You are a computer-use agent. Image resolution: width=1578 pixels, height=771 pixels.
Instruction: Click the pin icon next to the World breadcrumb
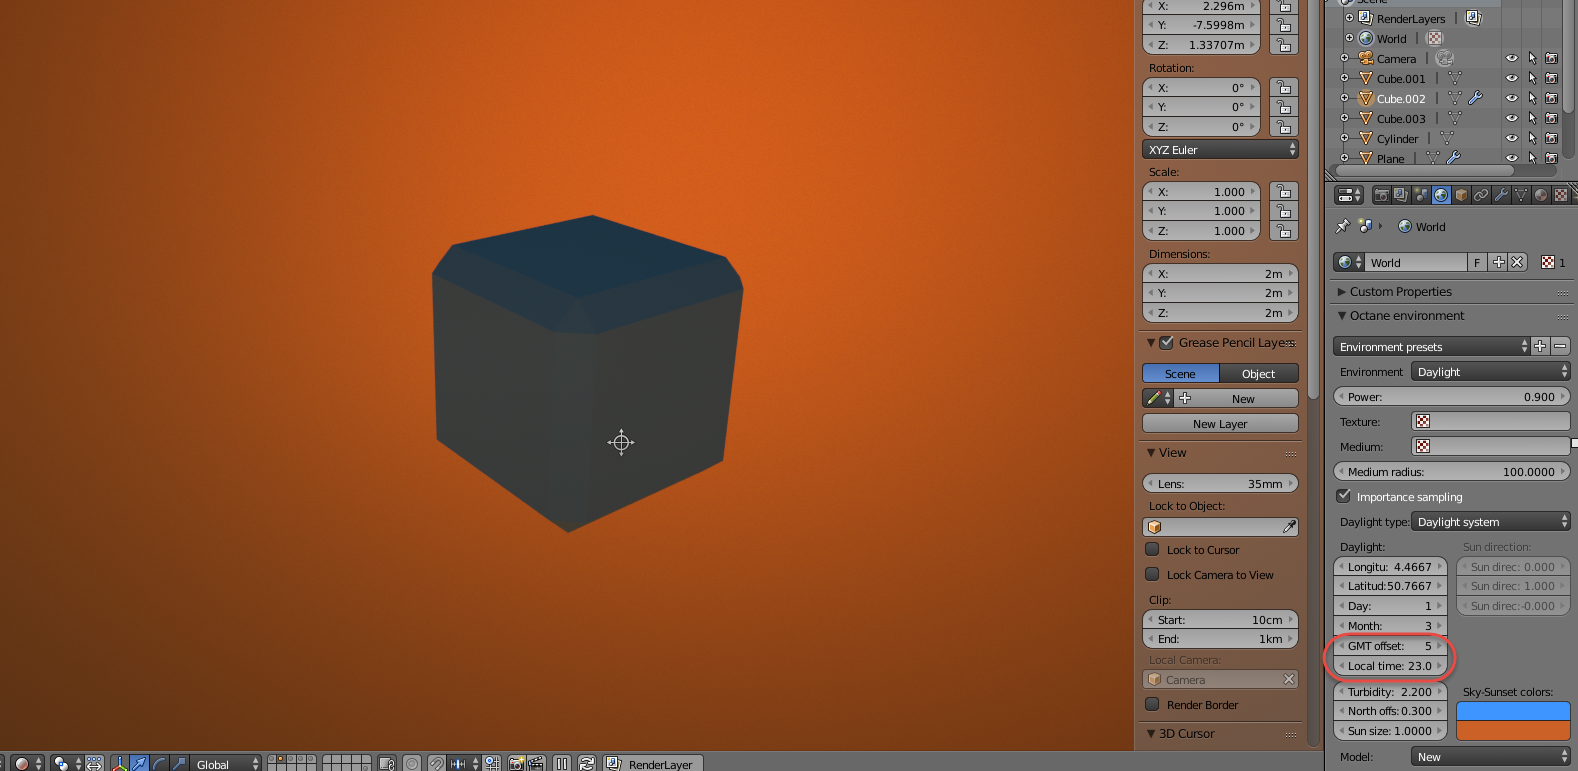click(x=1343, y=226)
